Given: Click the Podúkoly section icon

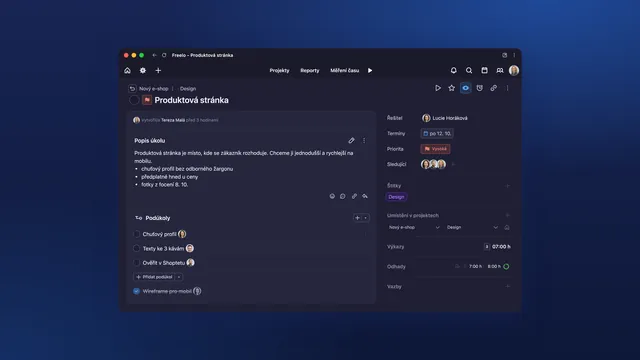Looking at the screenshot, I should click(138, 218).
